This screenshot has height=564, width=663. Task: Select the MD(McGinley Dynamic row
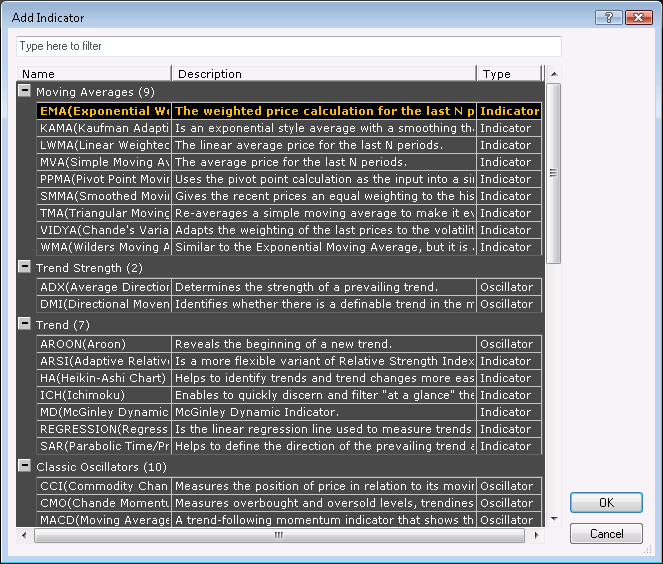(289, 412)
